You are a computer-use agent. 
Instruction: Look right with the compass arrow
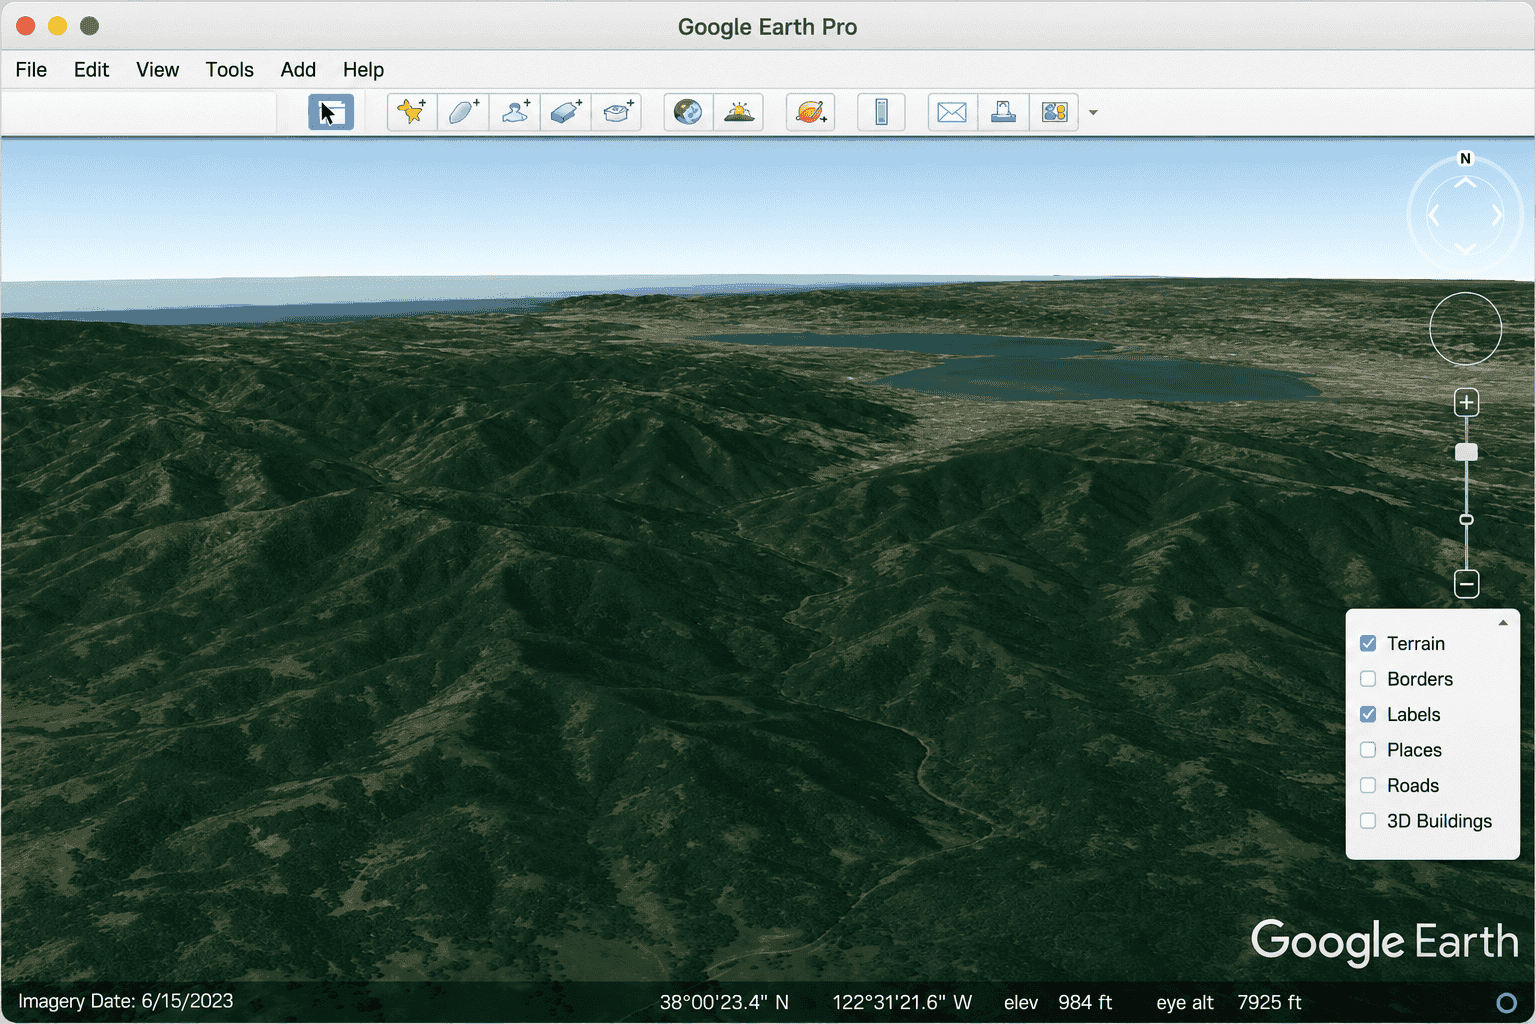(x=1497, y=215)
